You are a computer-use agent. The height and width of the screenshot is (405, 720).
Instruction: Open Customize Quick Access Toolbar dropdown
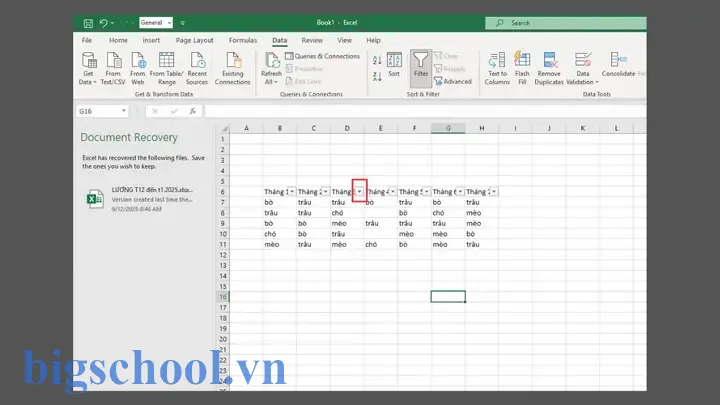[x=182, y=23]
